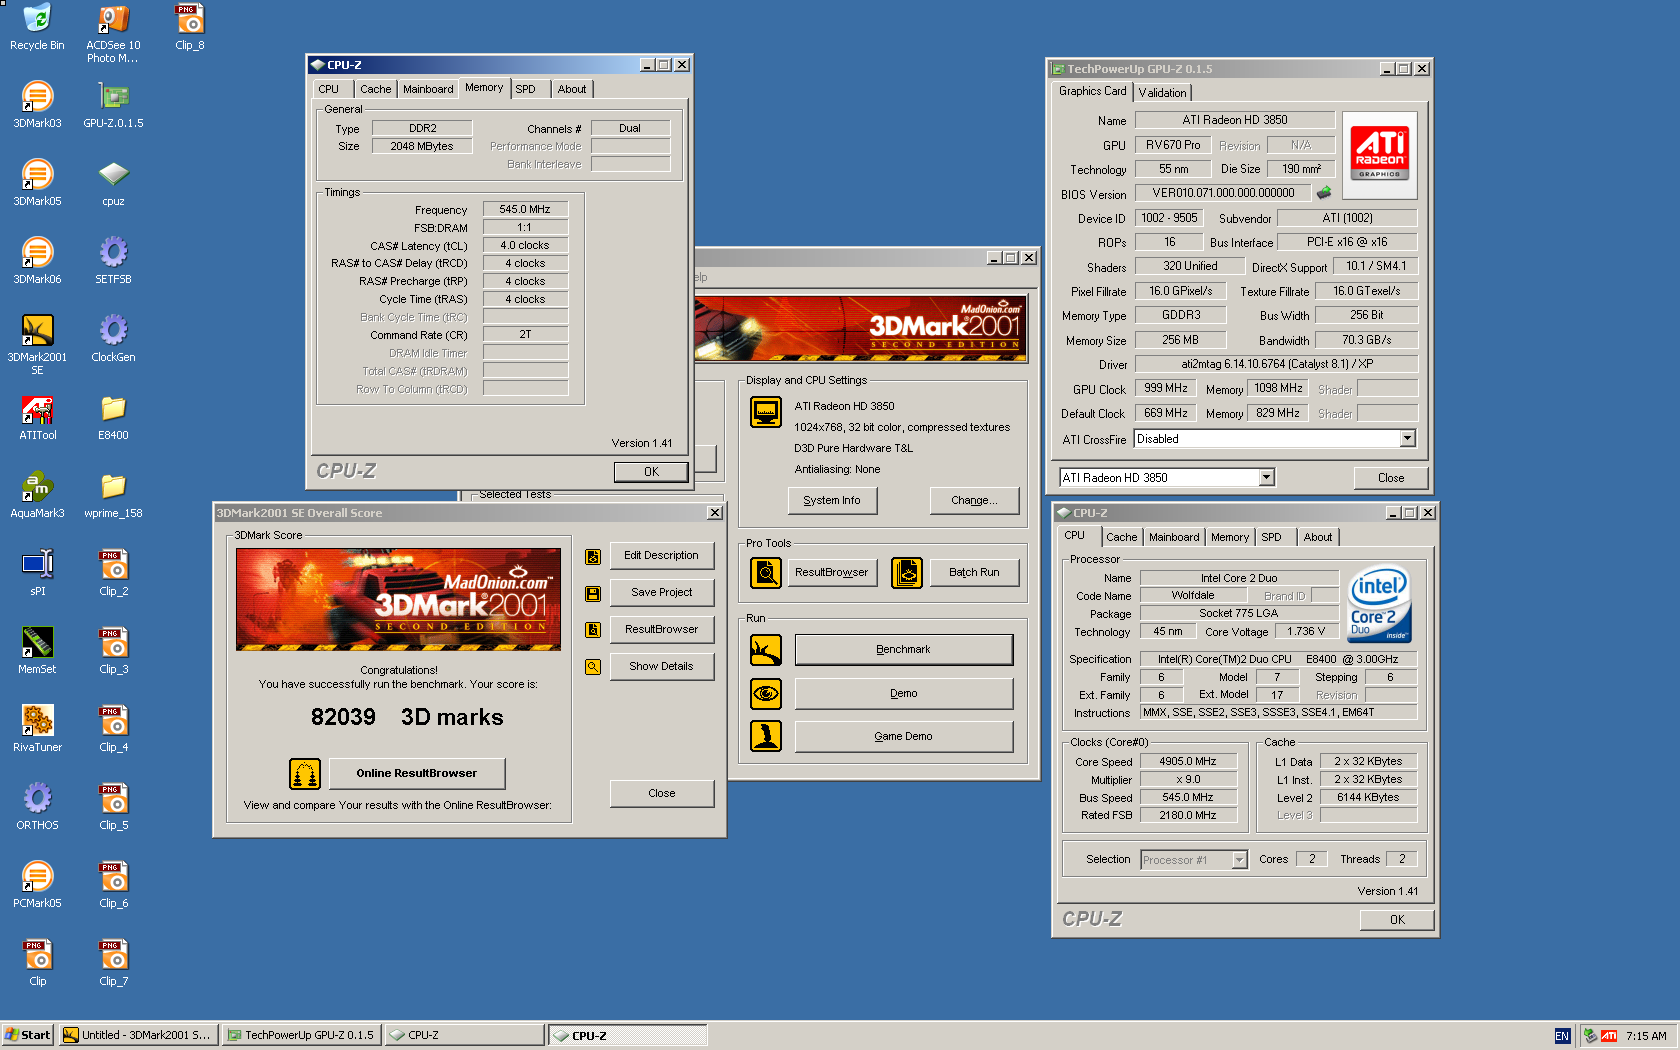This screenshot has height=1050, width=1680.
Task: Click the Benchmark run icon in 3DMark2001
Action: 766,650
